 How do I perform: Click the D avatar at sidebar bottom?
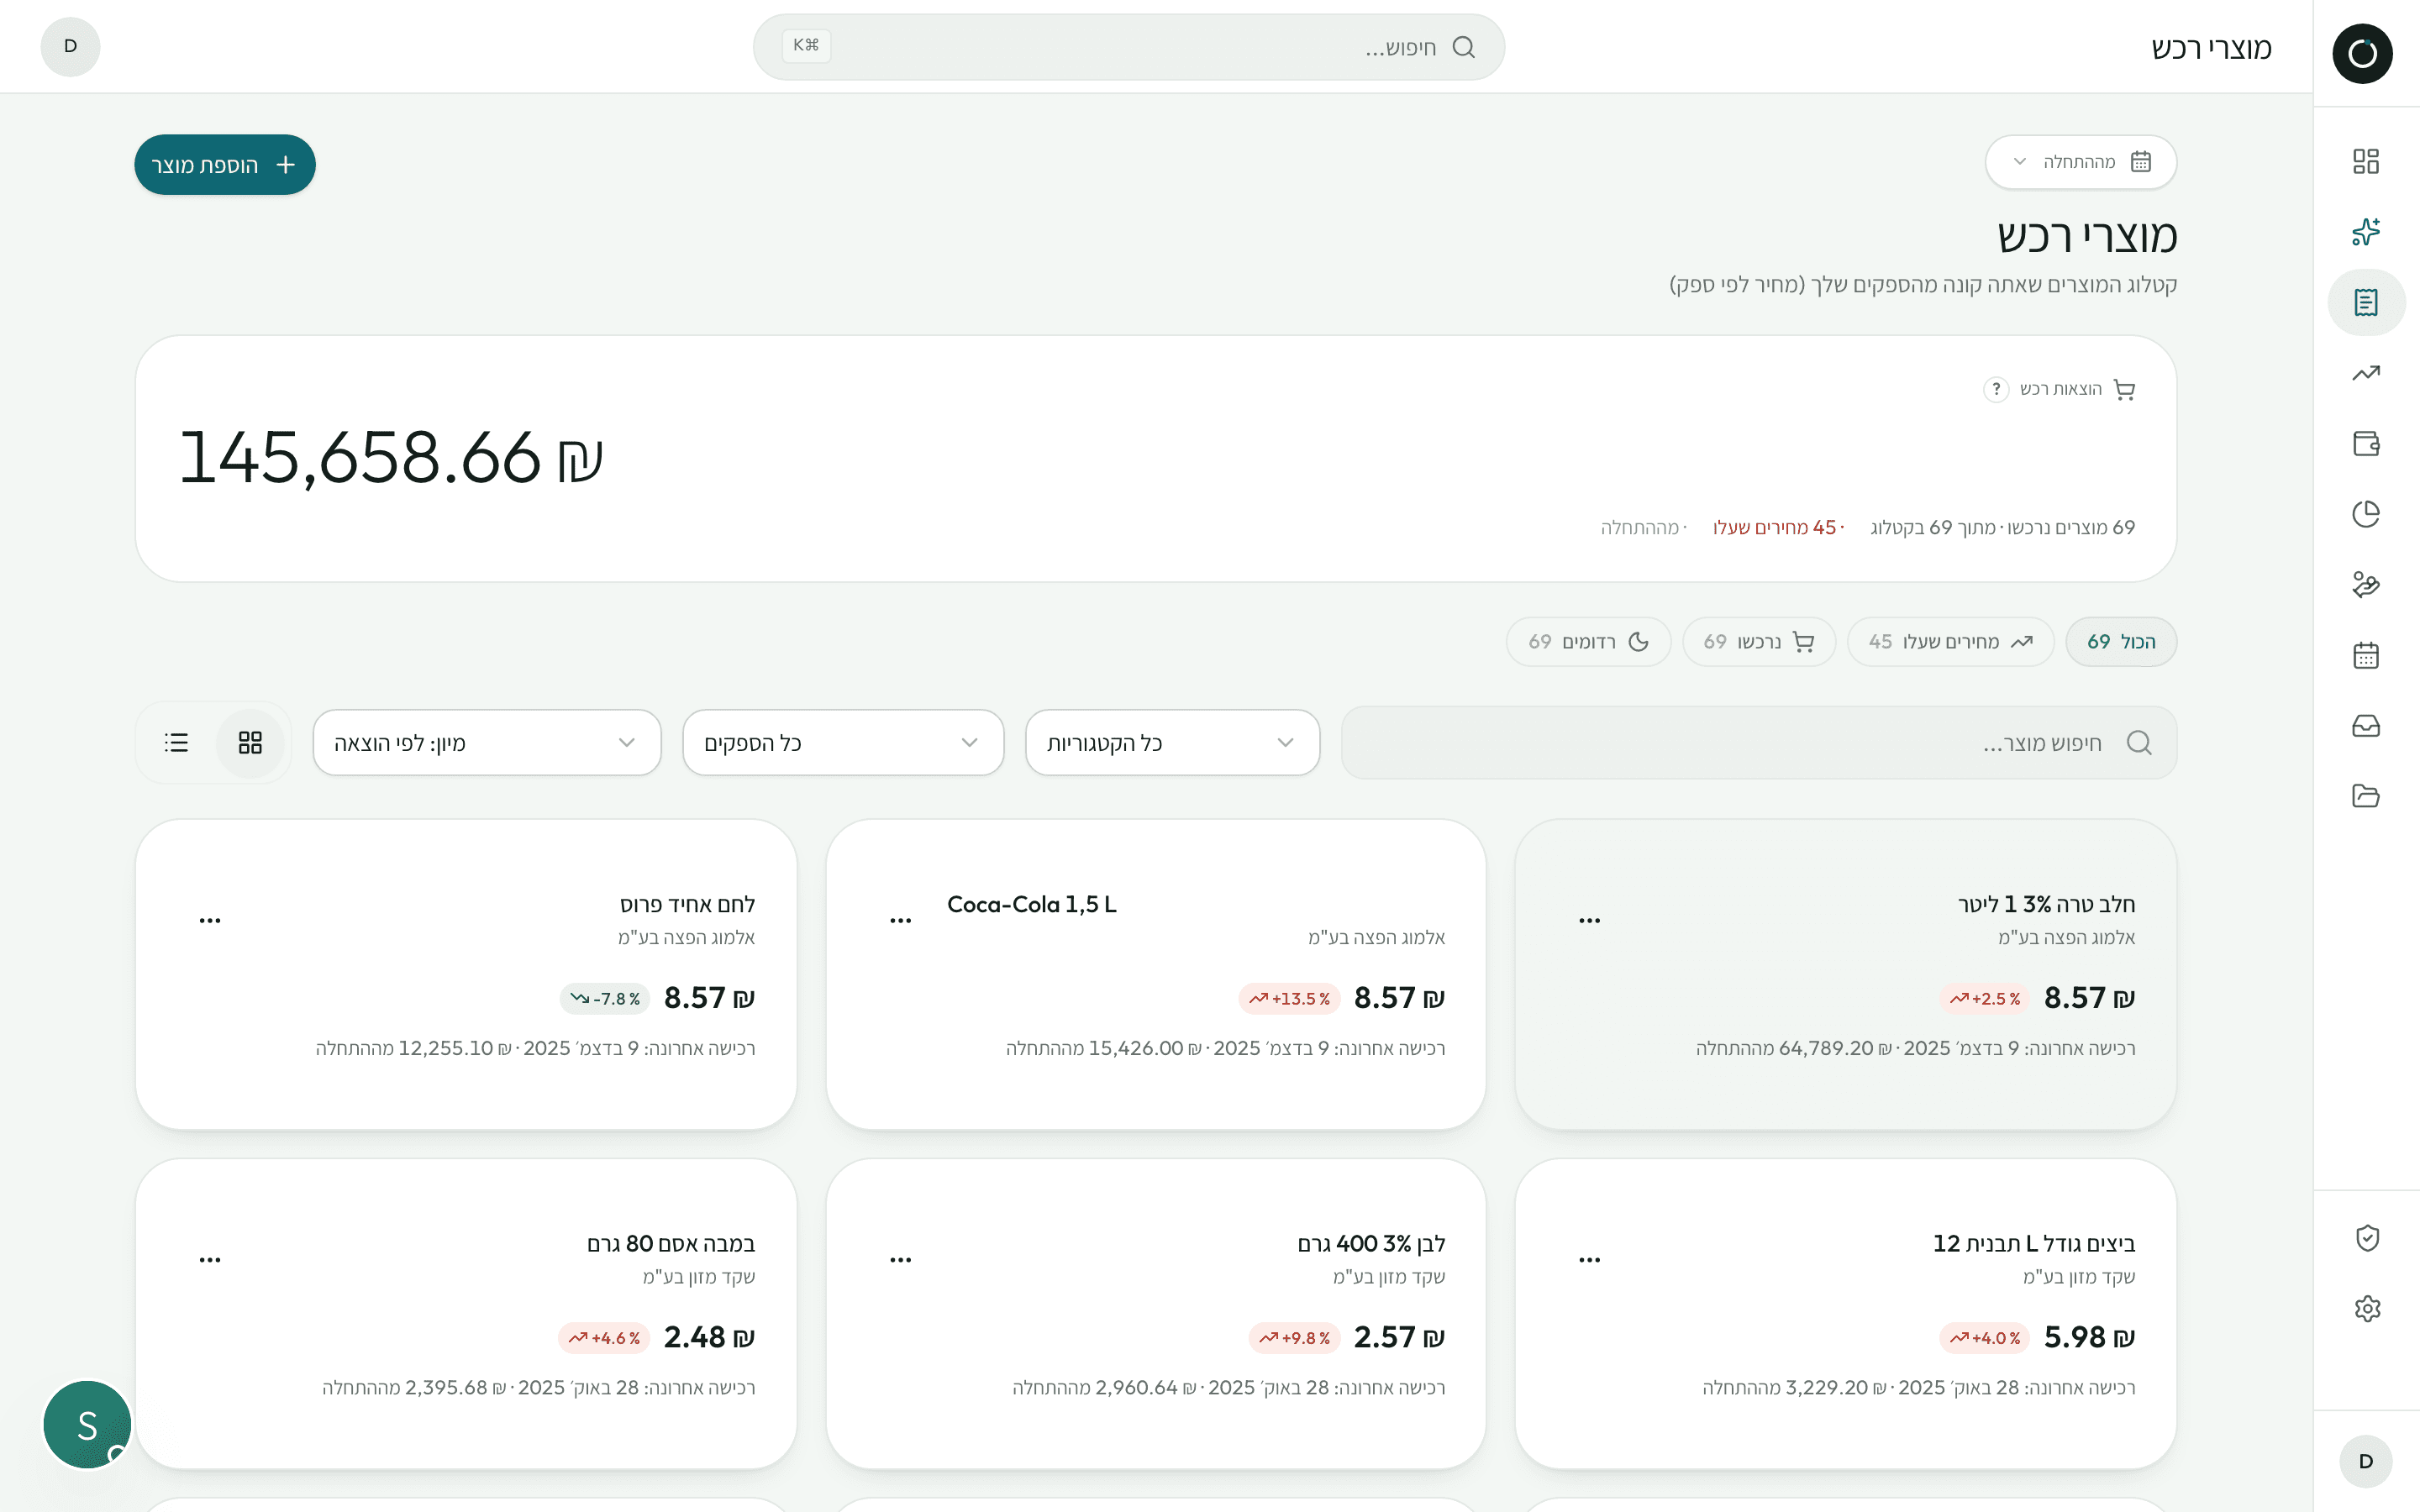(2366, 1461)
